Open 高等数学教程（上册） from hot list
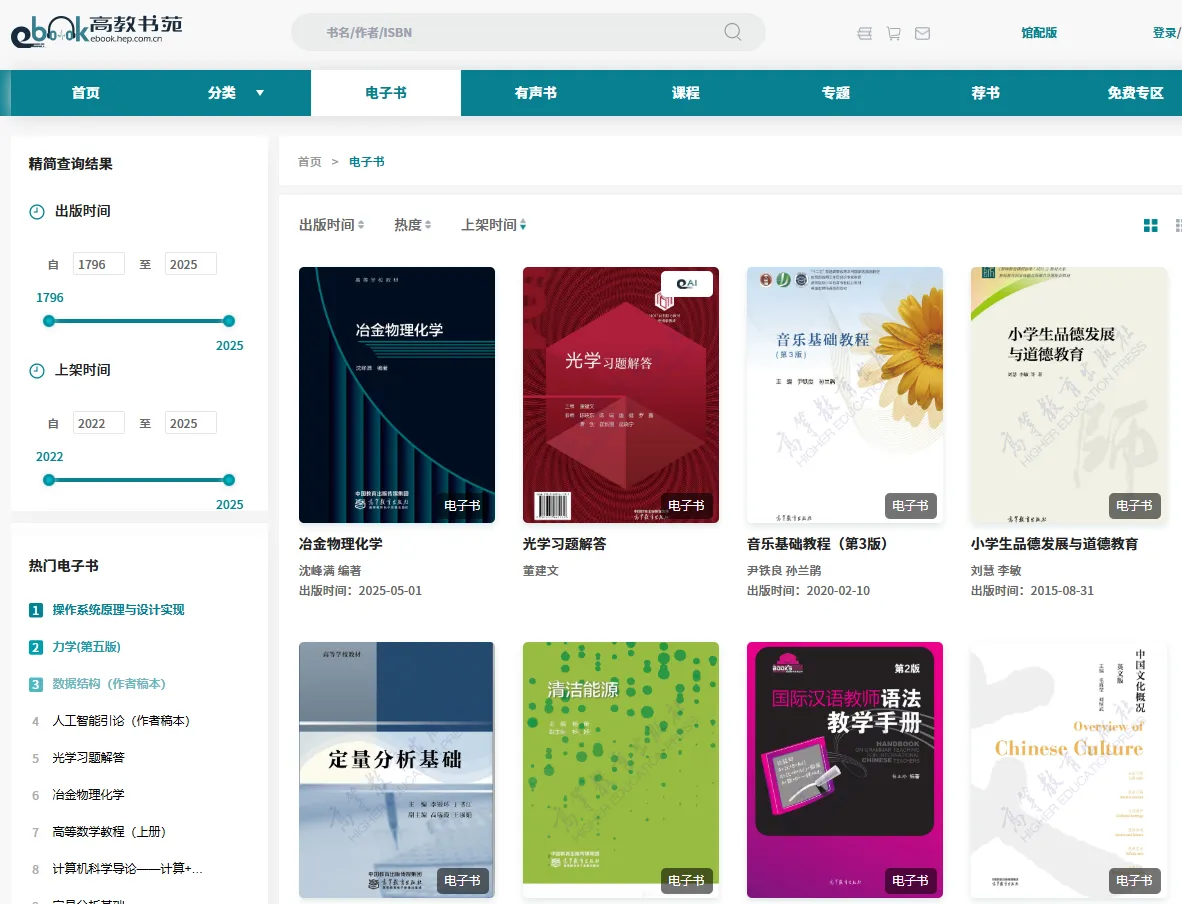The height and width of the screenshot is (904, 1182). 109,832
